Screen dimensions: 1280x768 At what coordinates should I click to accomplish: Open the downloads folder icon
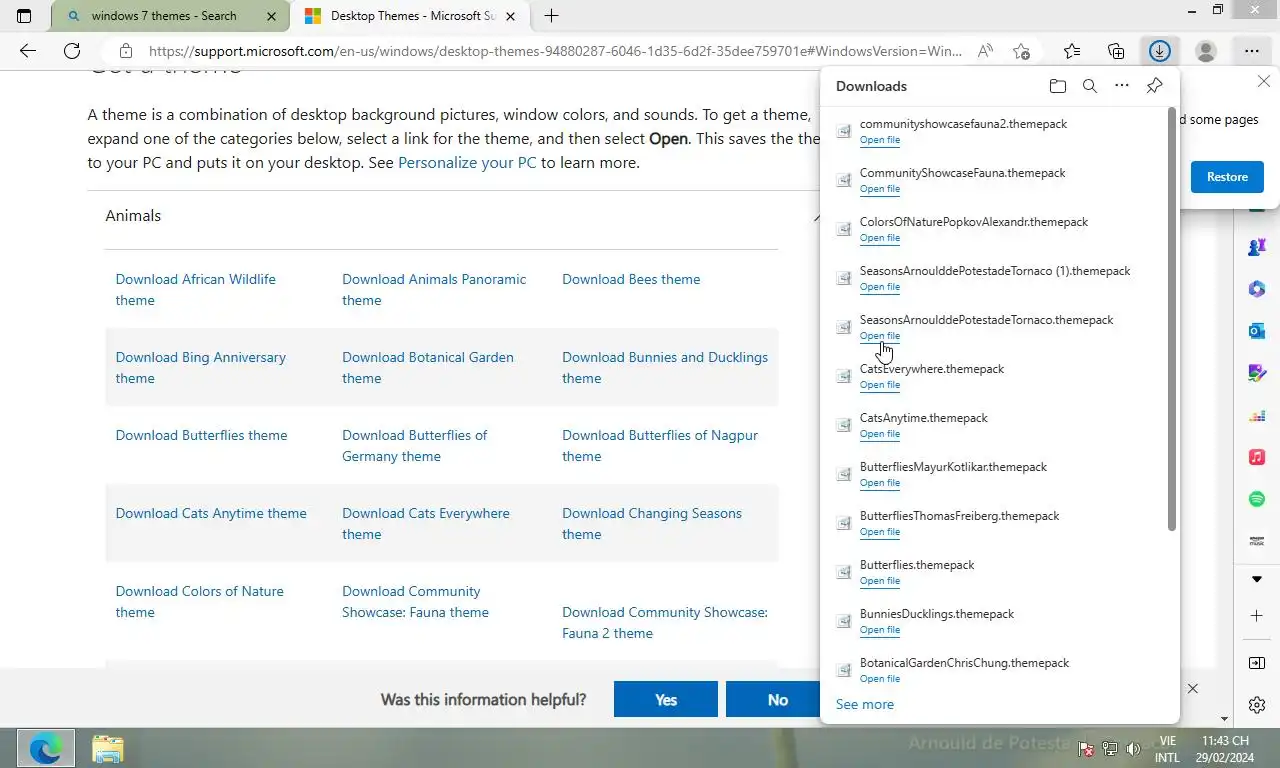click(x=1058, y=86)
